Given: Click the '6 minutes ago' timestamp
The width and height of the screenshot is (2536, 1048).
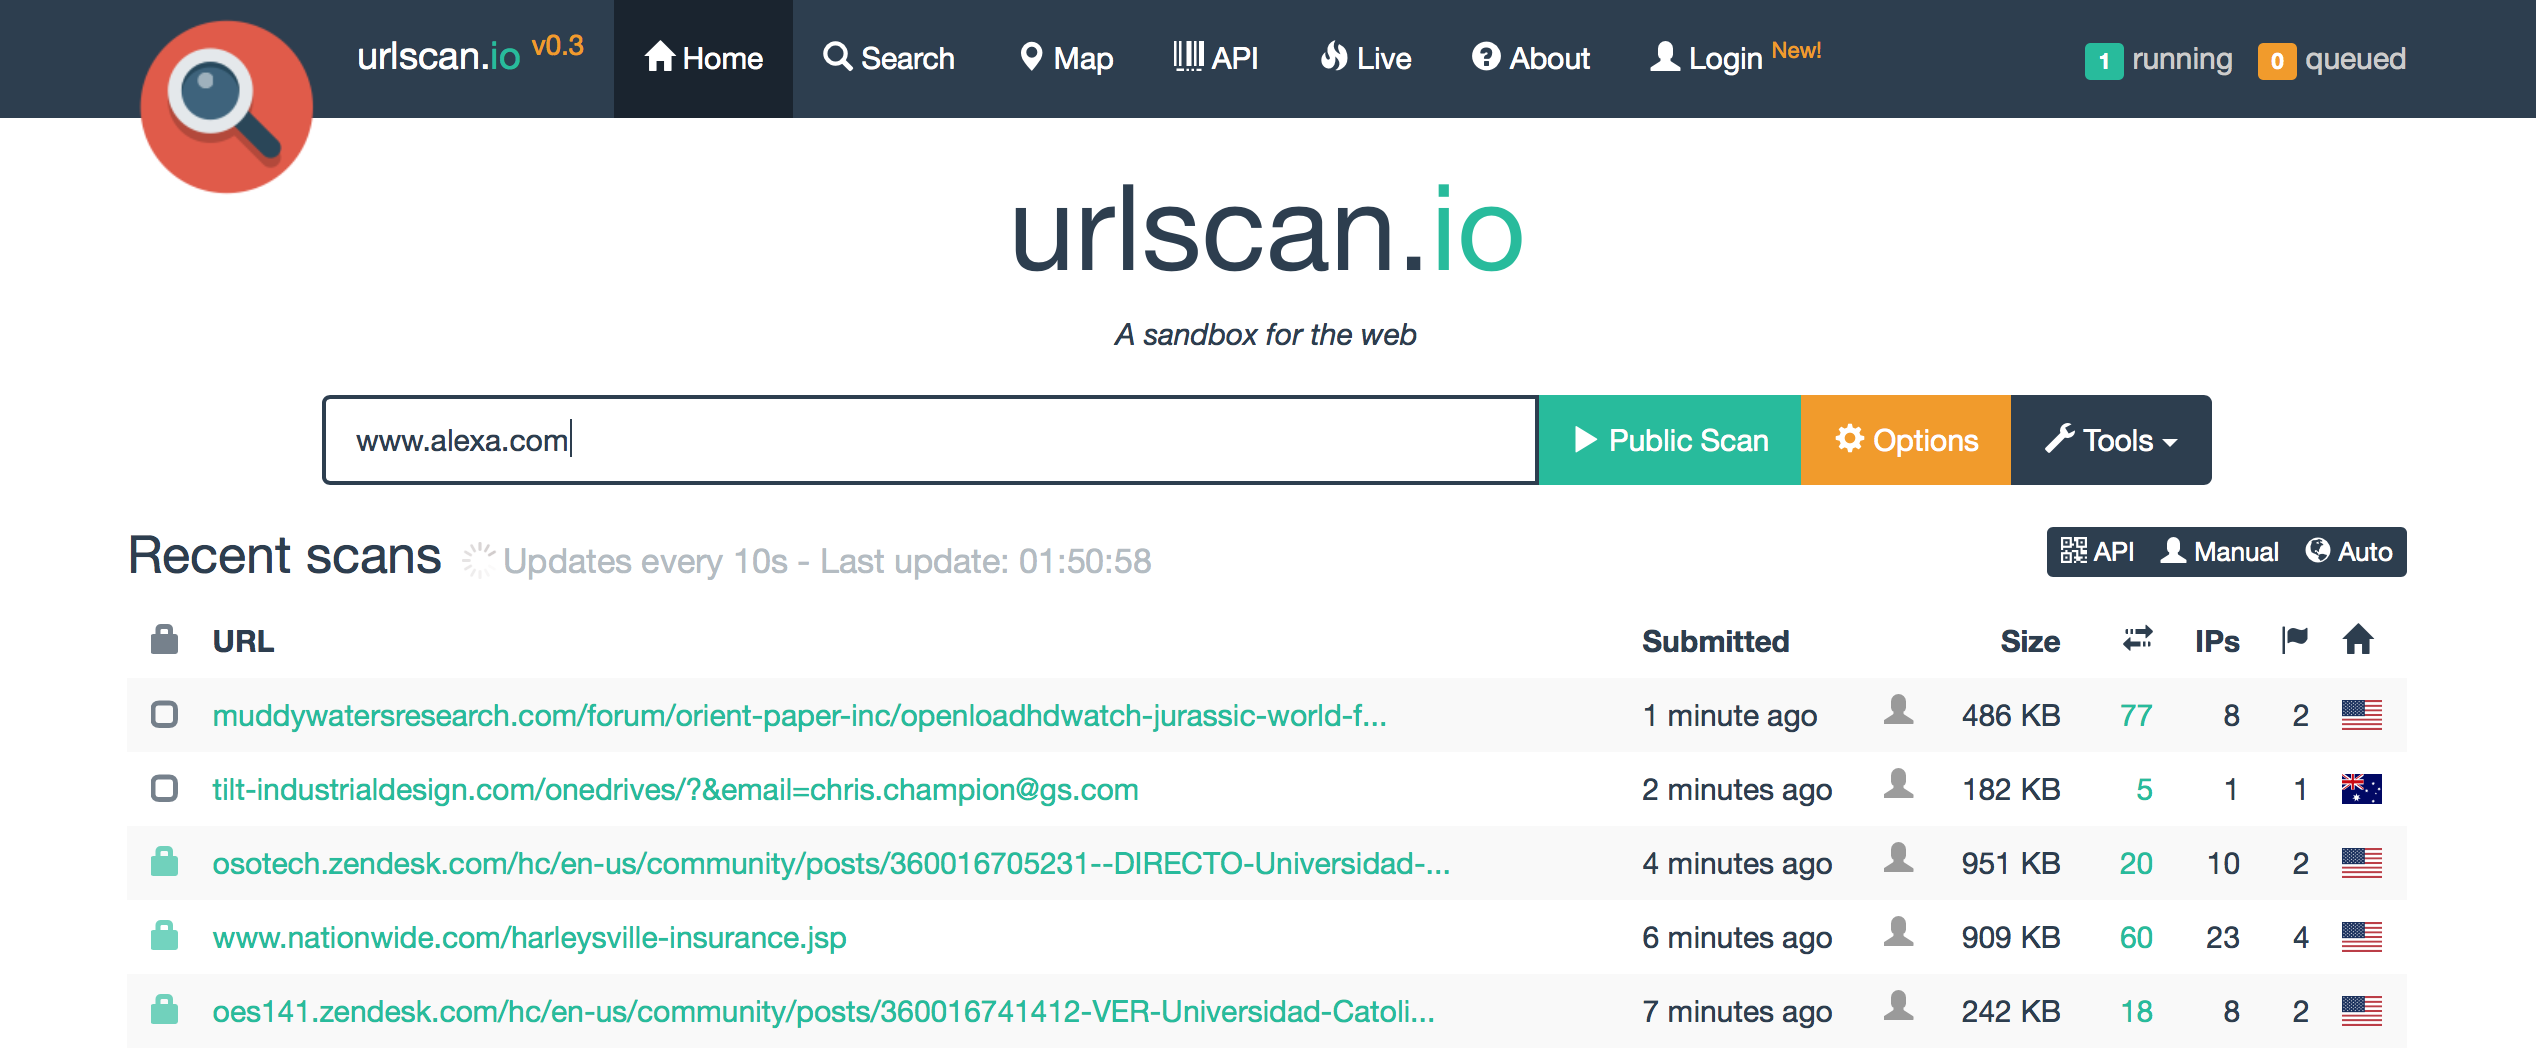Looking at the screenshot, I should click(1737, 937).
